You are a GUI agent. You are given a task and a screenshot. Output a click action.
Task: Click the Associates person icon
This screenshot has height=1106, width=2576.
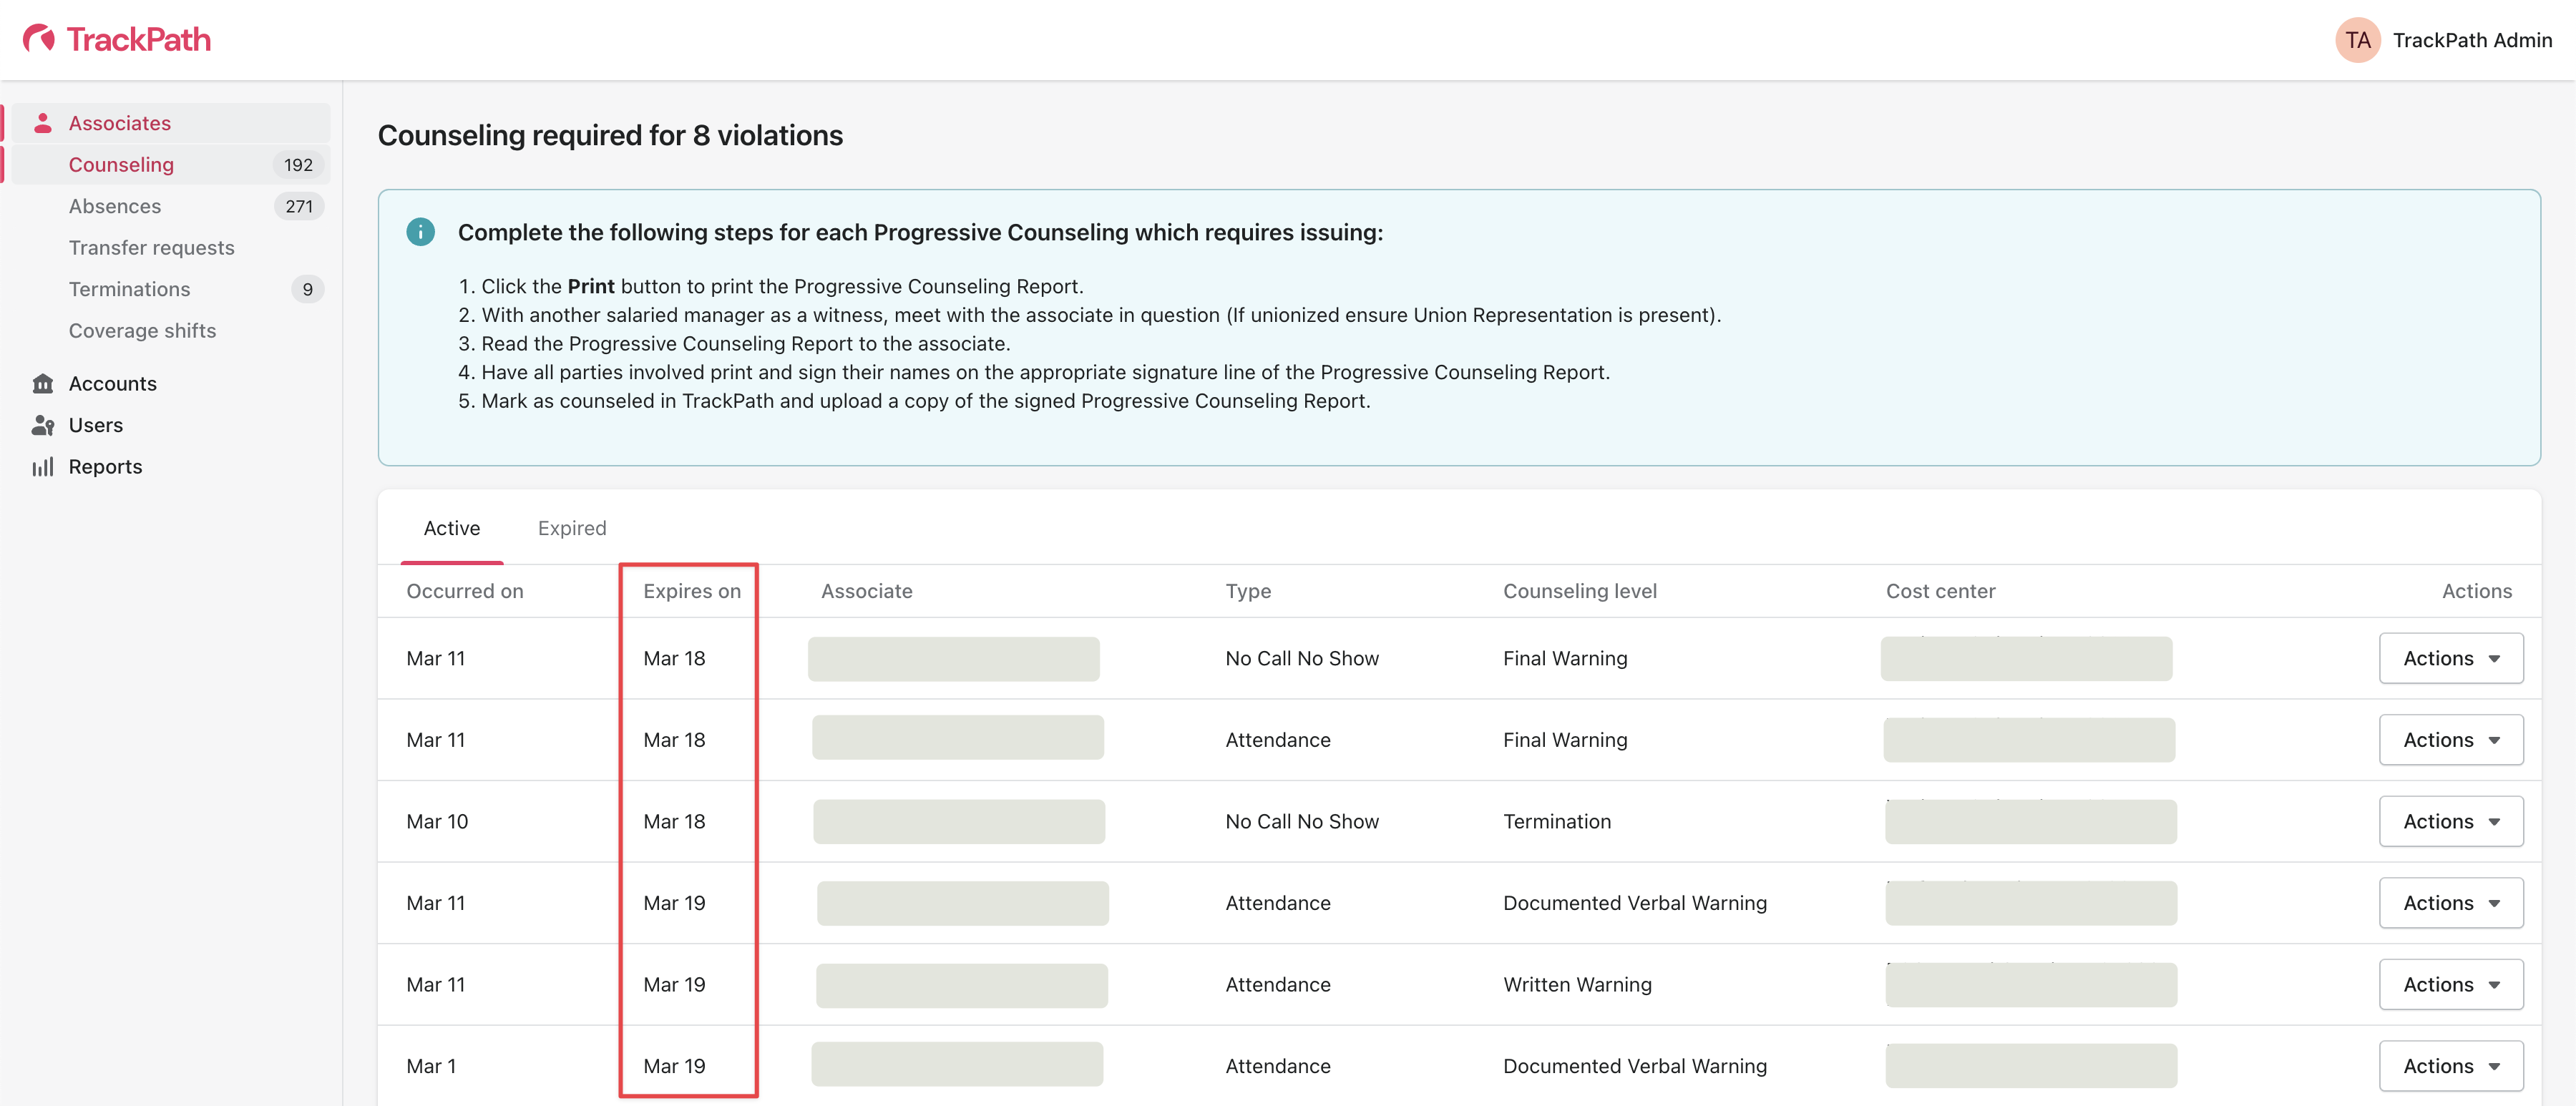[42, 123]
